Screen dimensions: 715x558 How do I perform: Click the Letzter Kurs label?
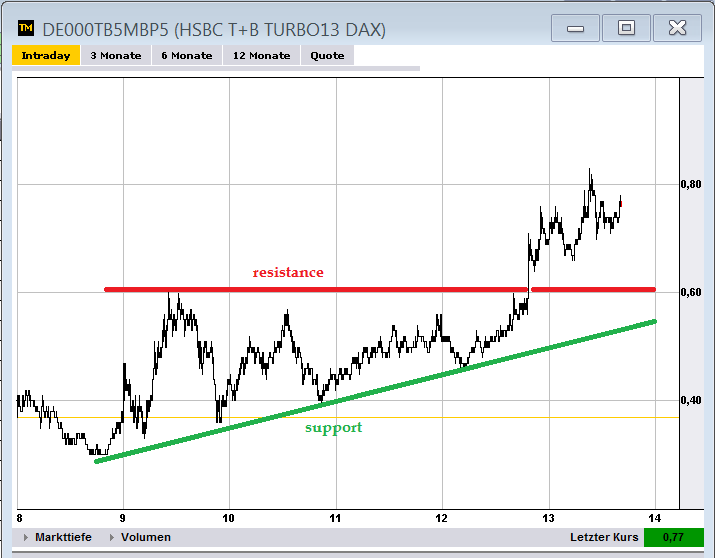point(604,537)
